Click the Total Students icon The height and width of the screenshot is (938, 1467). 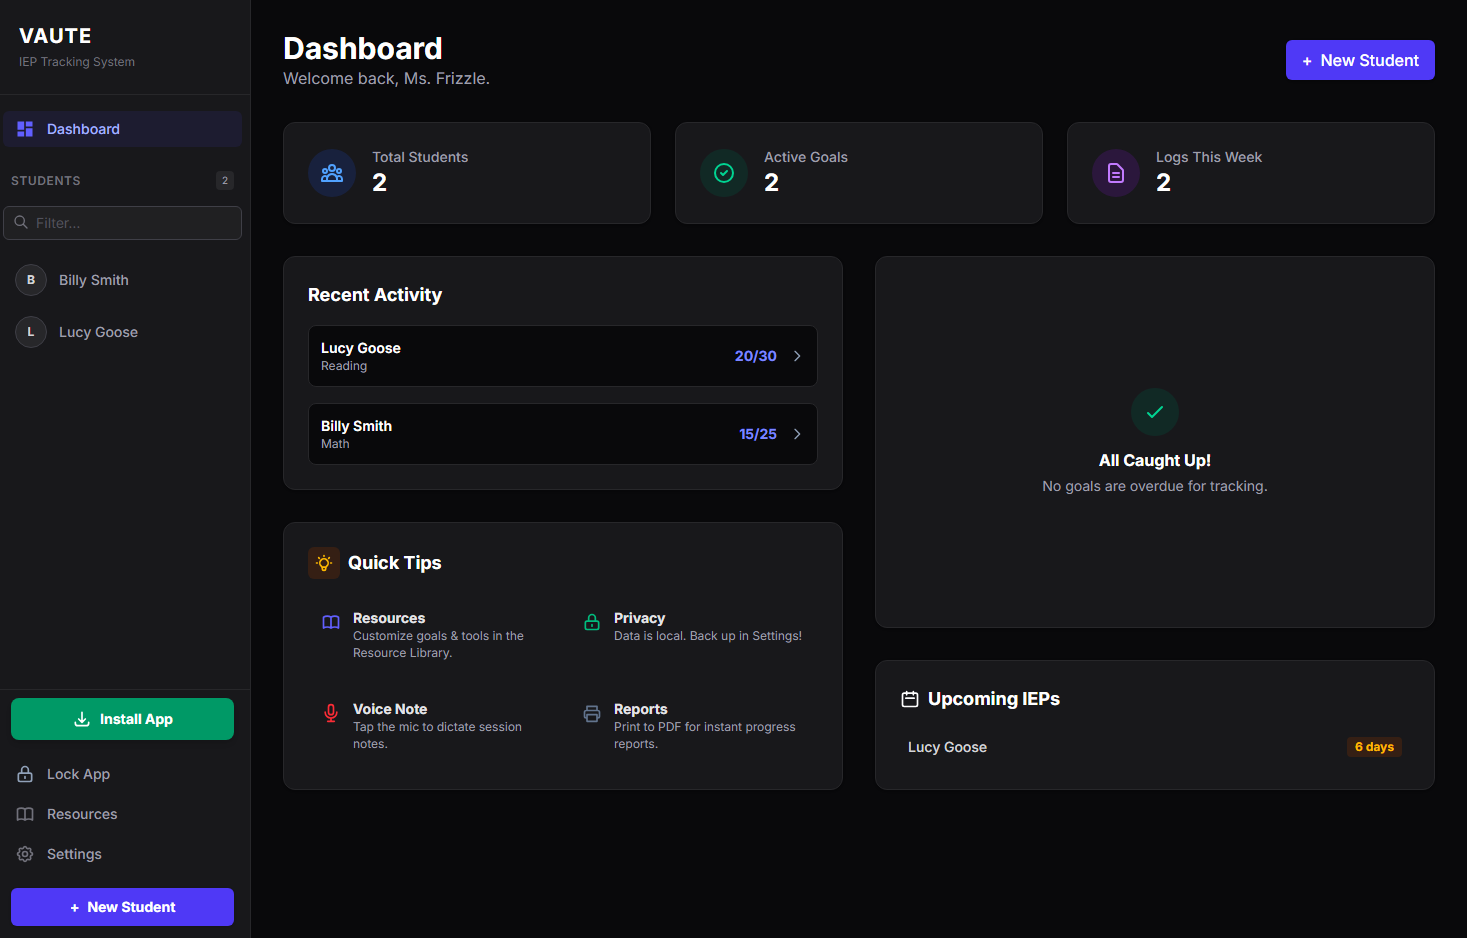pos(331,172)
